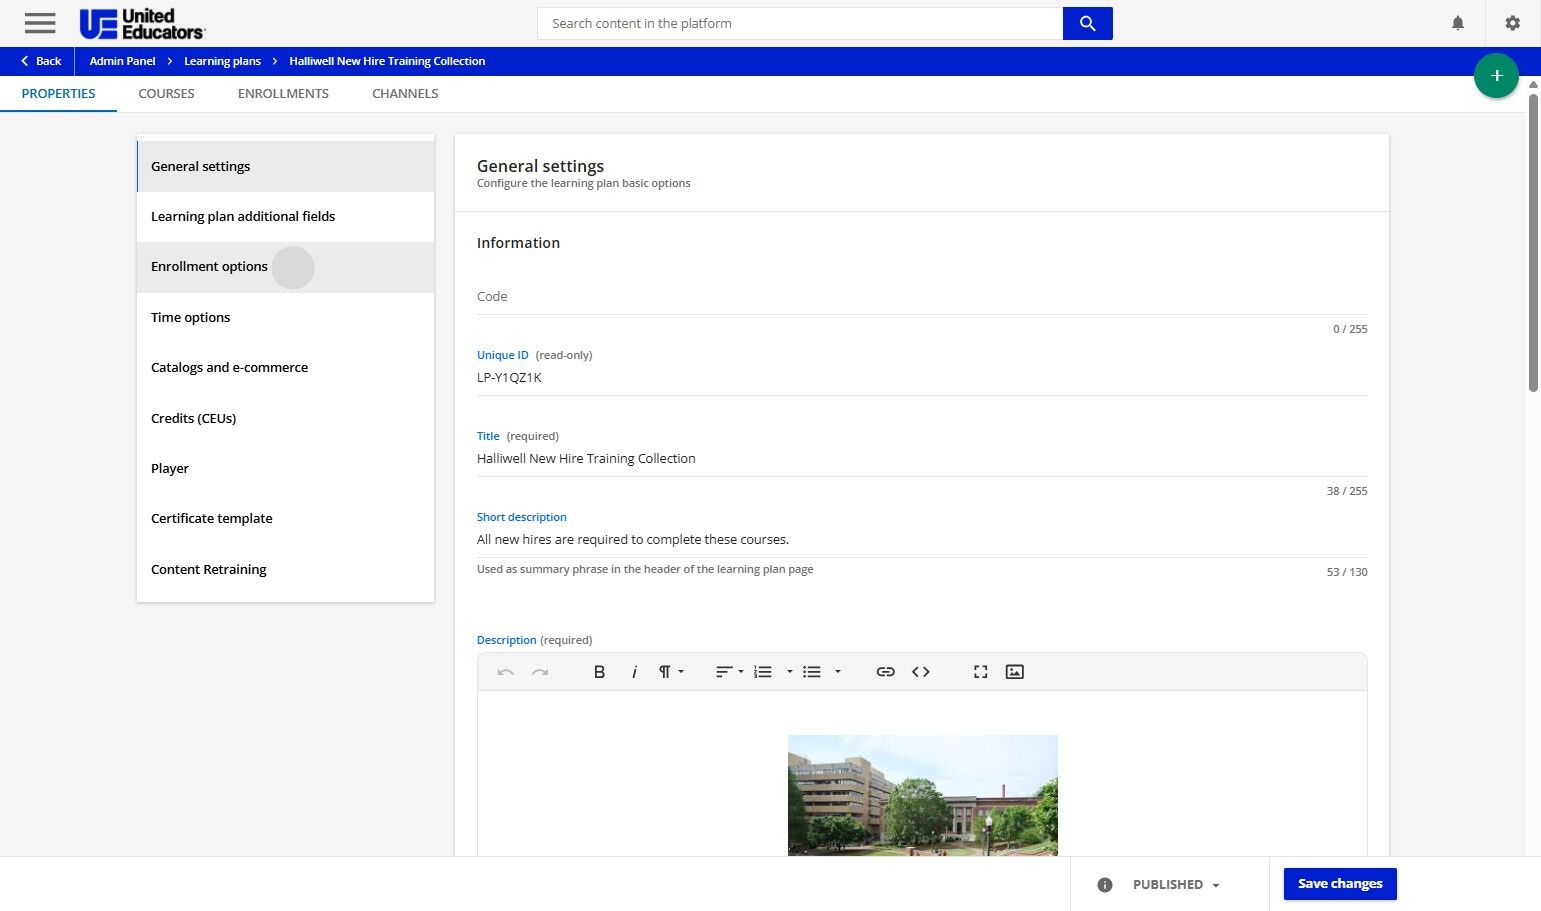Click into the Code input field
Screen dimensions: 1541x911
pyautogui.click(x=922, y=297)
